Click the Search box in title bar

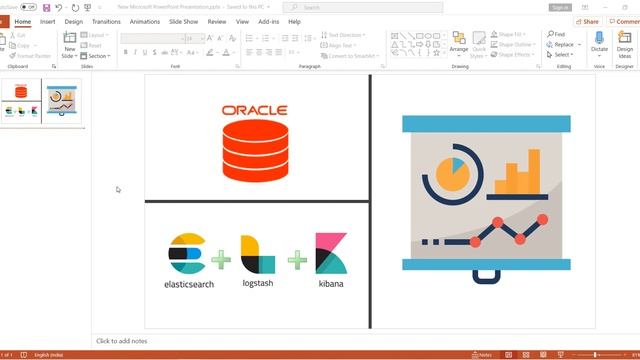363,7
